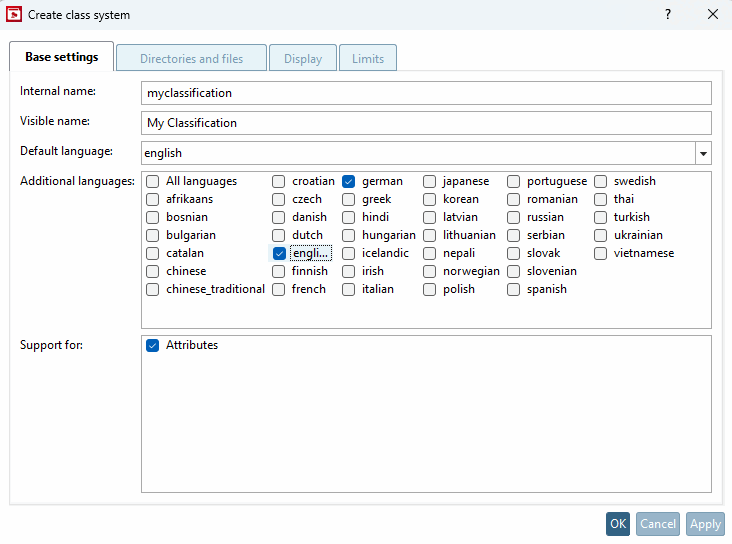Tick the thai checkbox

click(x=601, y=199)
